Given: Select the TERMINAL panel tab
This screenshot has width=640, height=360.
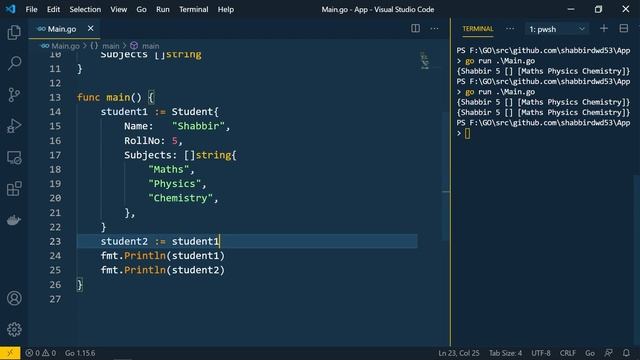Looking at the screenshot, I should click(478, 29).
